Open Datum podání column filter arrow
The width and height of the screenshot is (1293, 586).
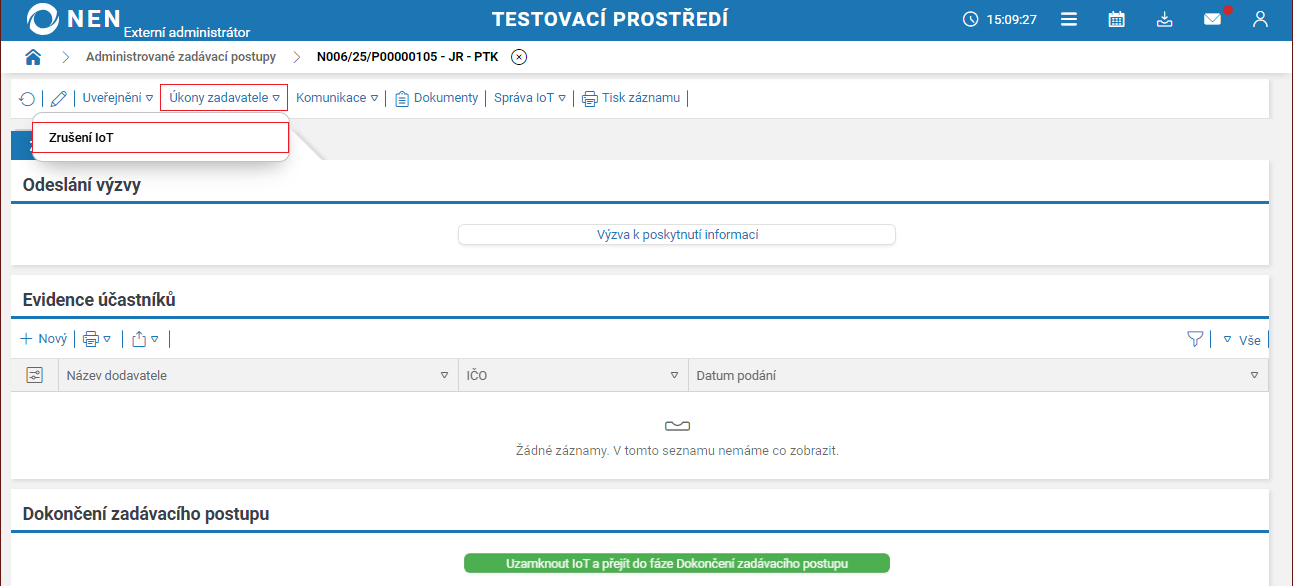1254,376
